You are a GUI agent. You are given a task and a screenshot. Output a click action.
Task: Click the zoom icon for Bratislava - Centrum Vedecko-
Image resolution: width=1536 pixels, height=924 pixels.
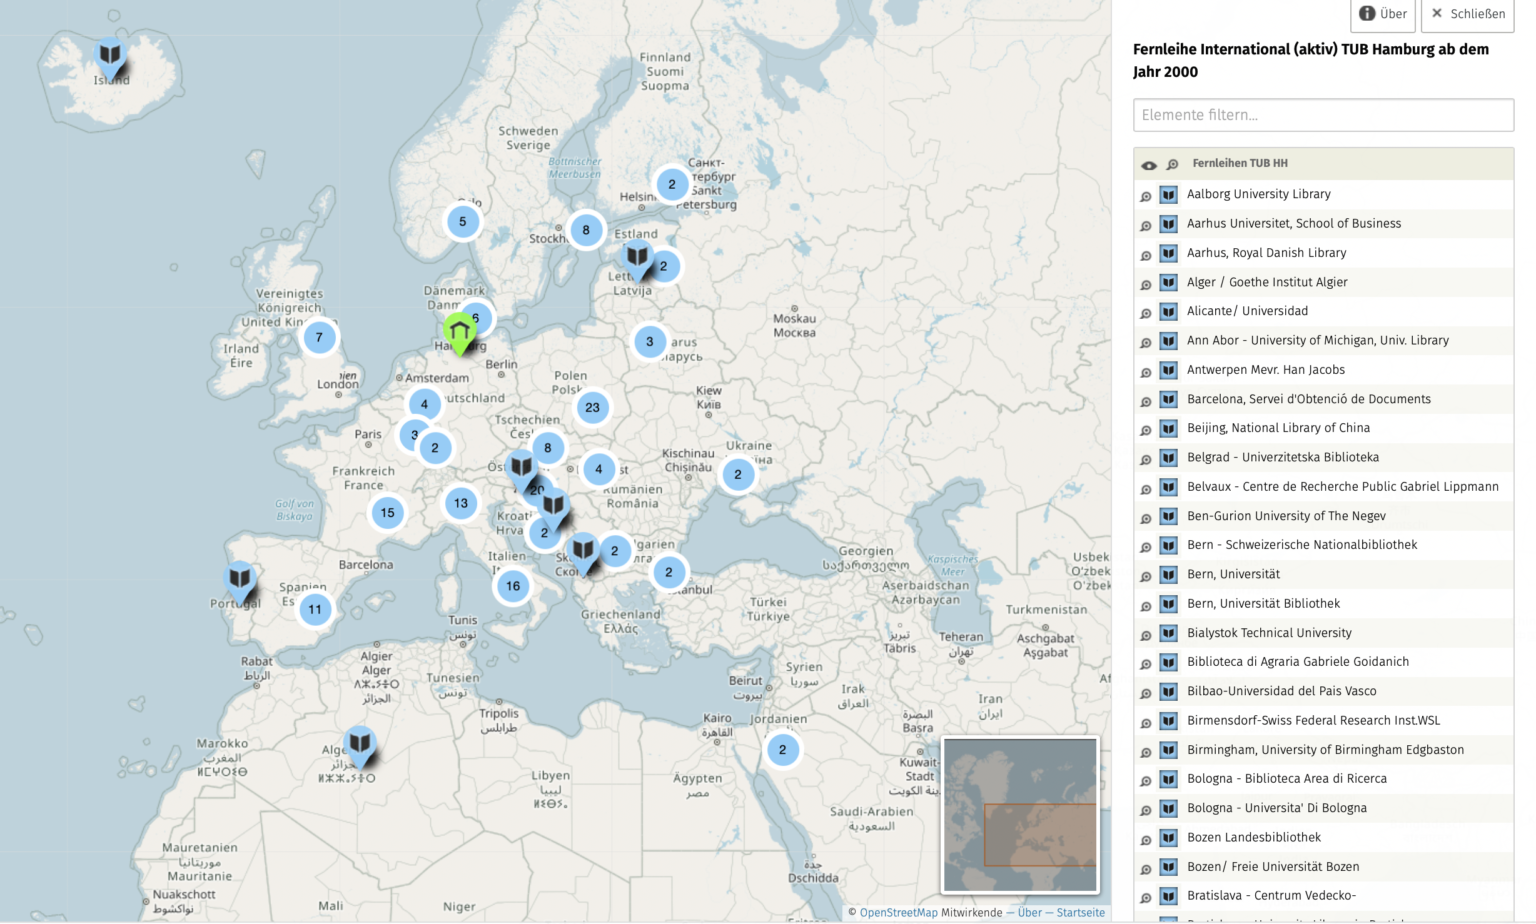tap(1146, 898)
